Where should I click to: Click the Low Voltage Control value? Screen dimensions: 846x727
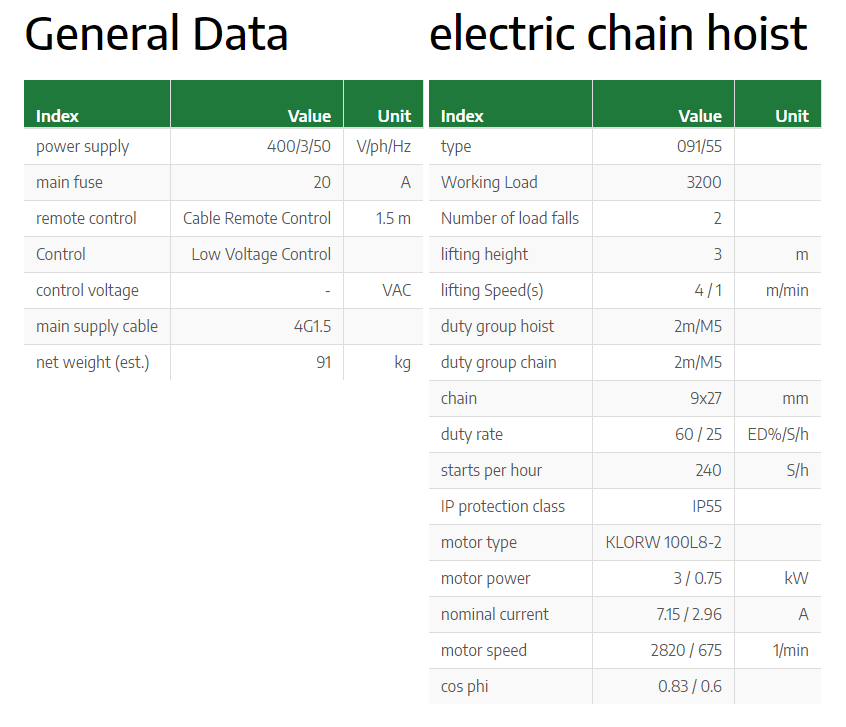tap(261, 254)
